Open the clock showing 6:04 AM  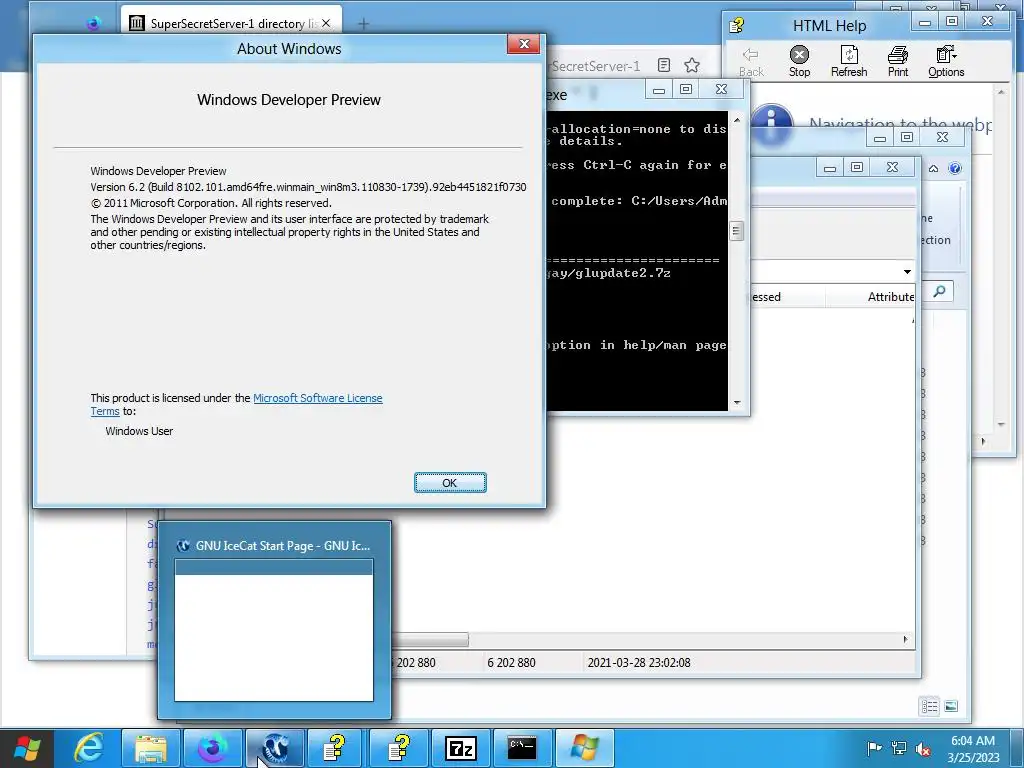point(973,748)
